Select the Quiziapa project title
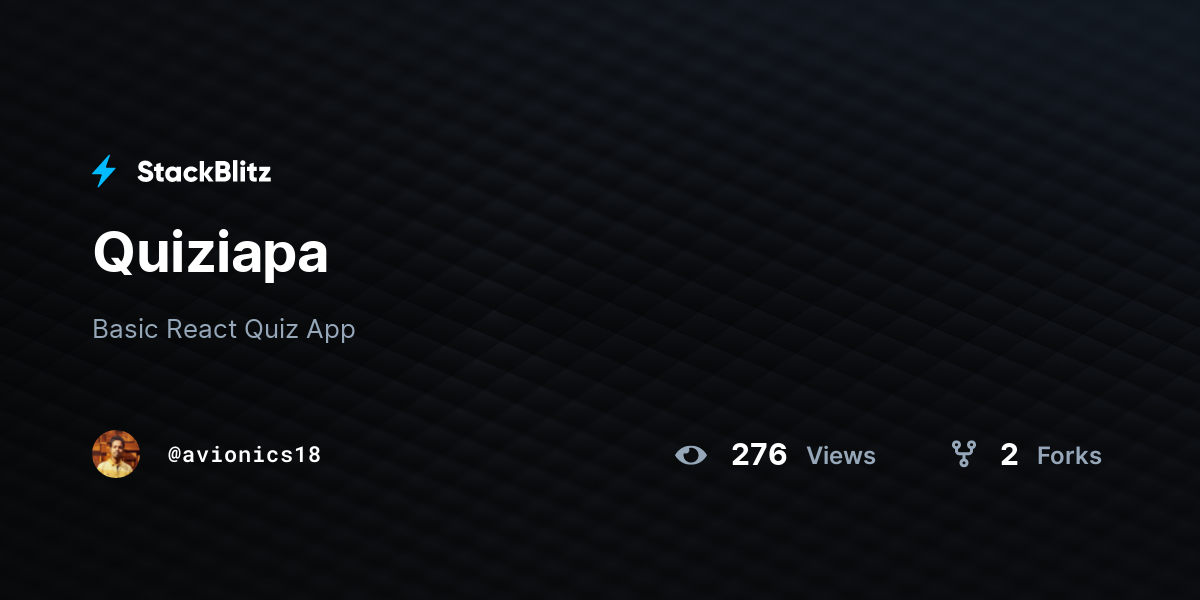The height and width of the screenshot is (600, 1200). coord(210,255)
